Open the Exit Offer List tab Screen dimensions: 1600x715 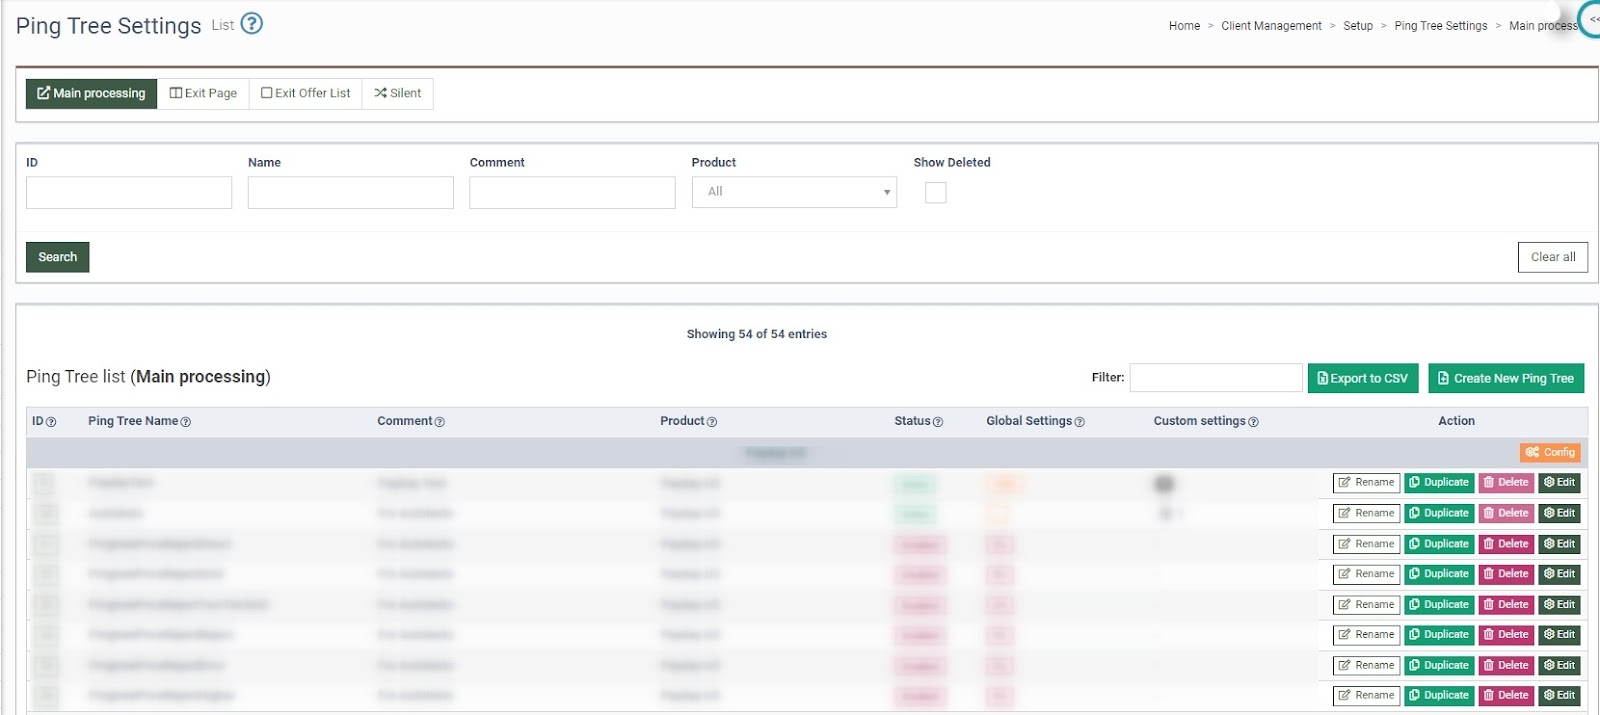tap(306, 93)
